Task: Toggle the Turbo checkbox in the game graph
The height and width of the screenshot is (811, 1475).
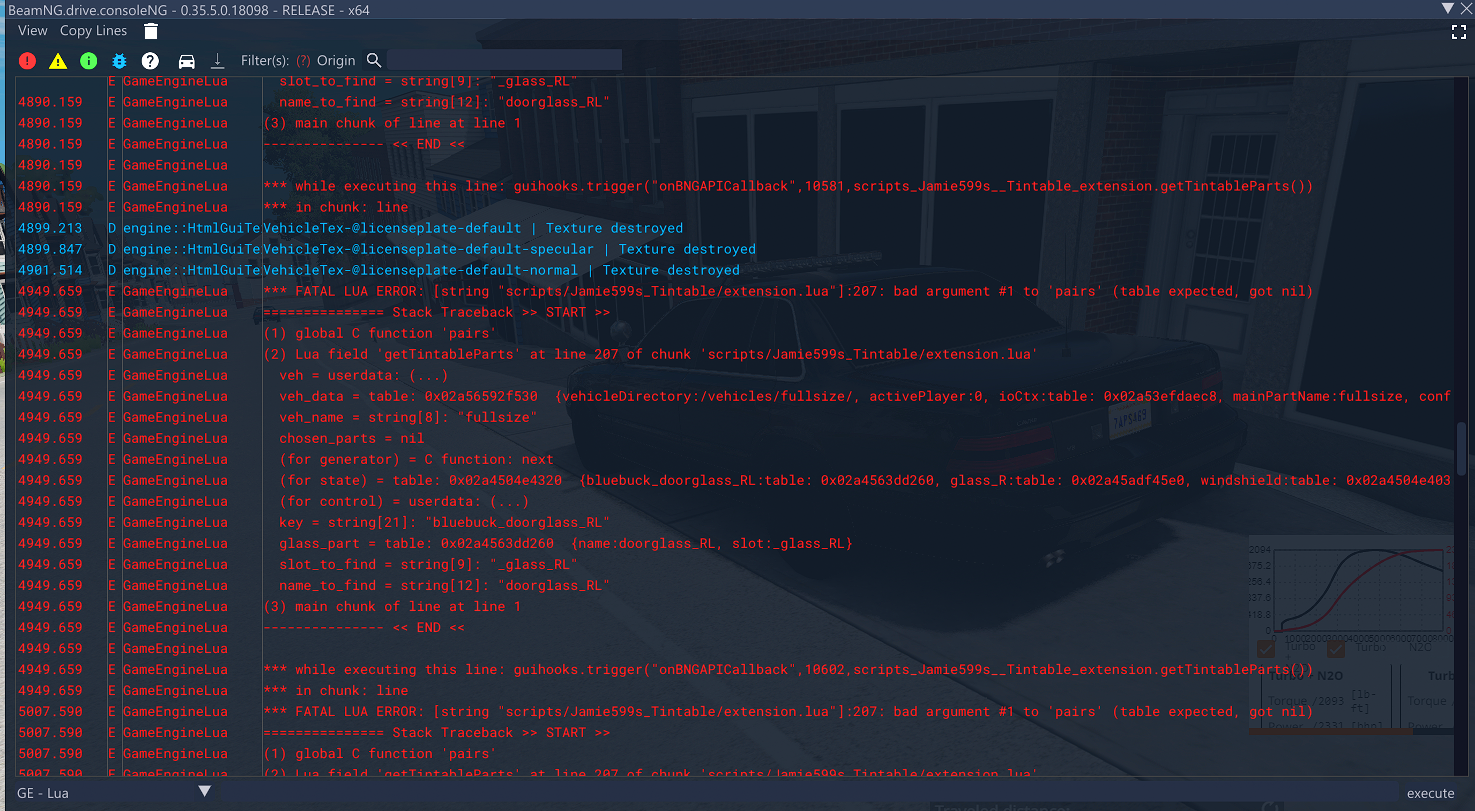Action: tap(1336, 649)
